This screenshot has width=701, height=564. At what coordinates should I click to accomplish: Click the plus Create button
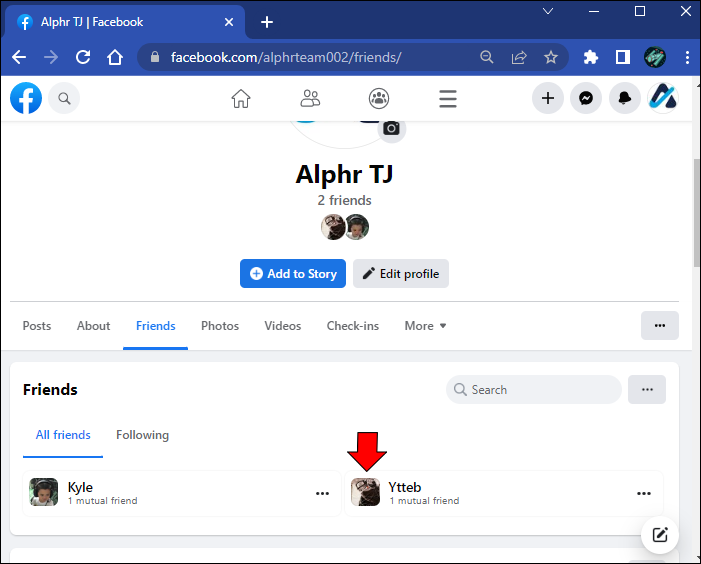click(x=548, y=98)
